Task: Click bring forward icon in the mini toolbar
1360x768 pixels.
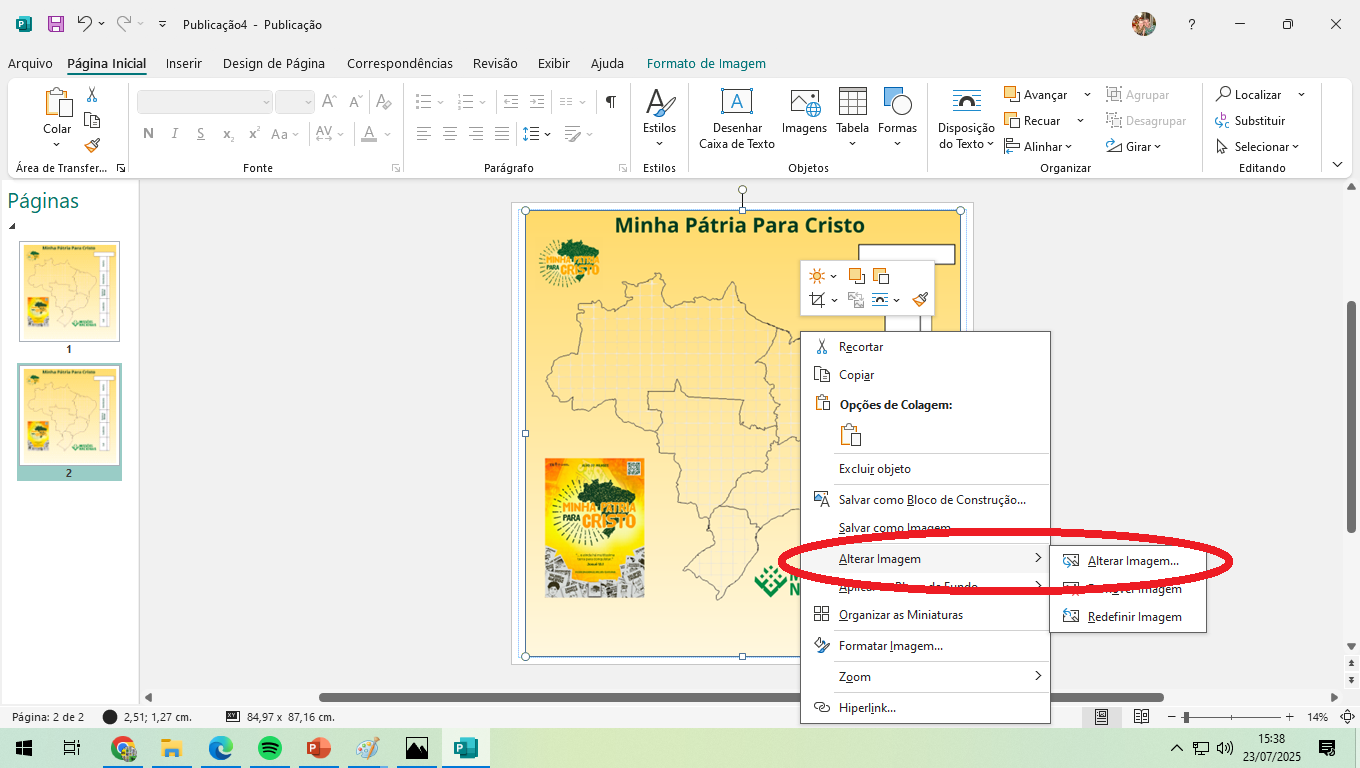Action: click(856, 276)
